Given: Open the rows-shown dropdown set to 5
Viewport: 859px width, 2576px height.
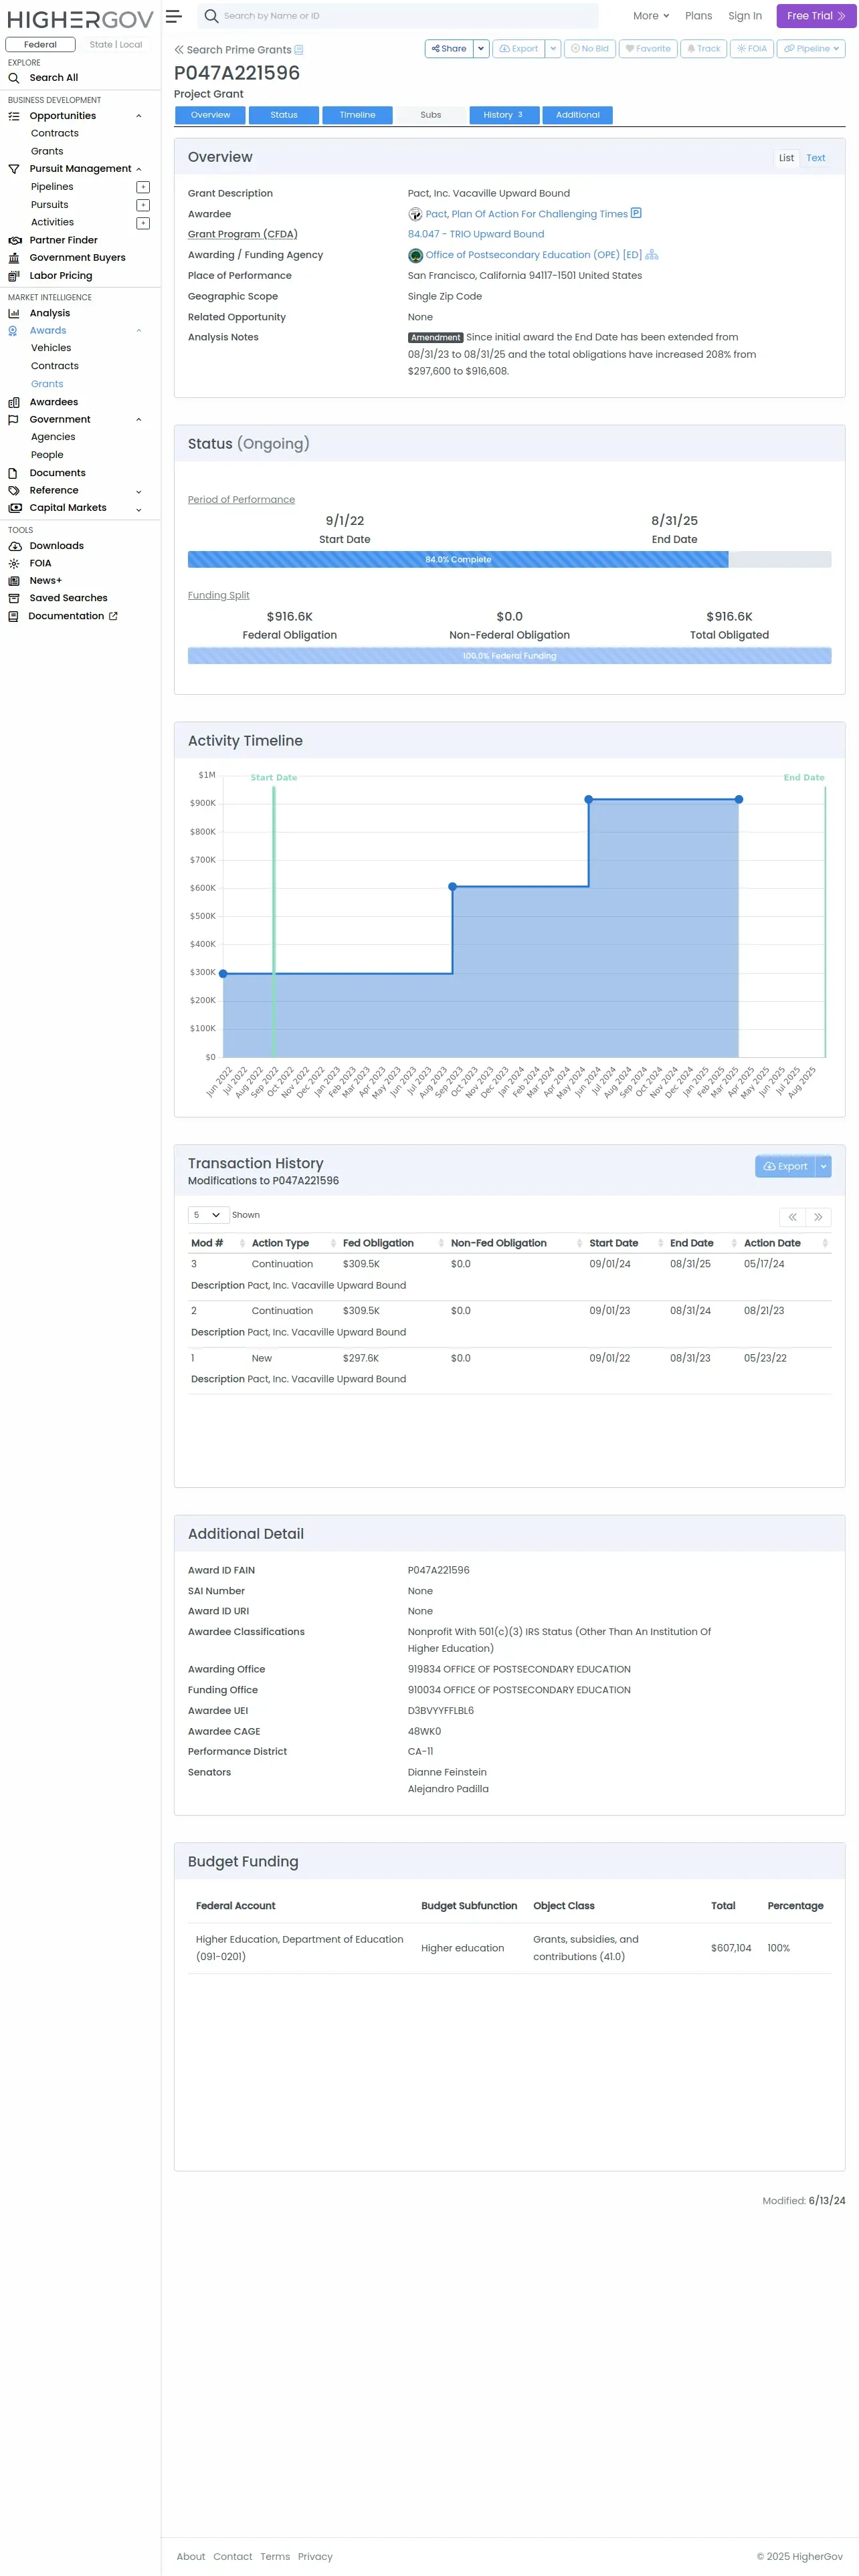Looking at the screenshot, I should click(x=208, y=1215).
